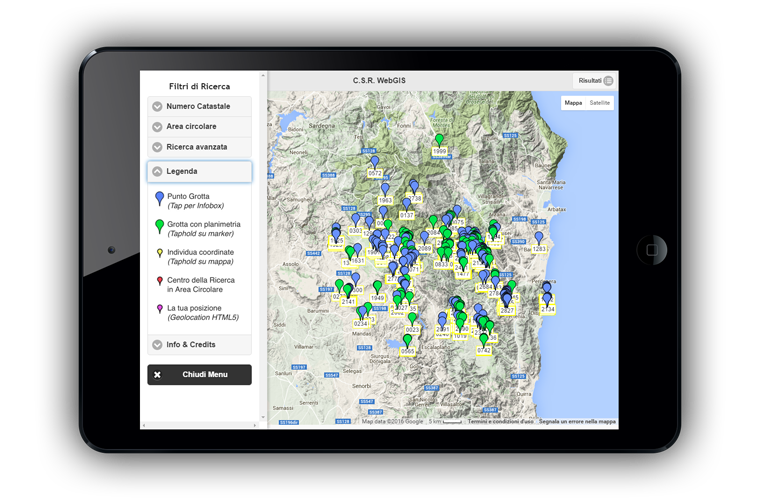Click the red Centro della Ricerca legend icon
This screenshot has width=760, height=500.
point(159,281)
